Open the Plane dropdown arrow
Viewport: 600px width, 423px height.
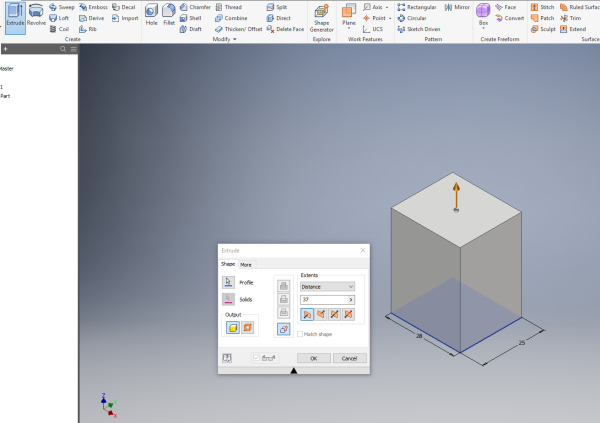349,29
